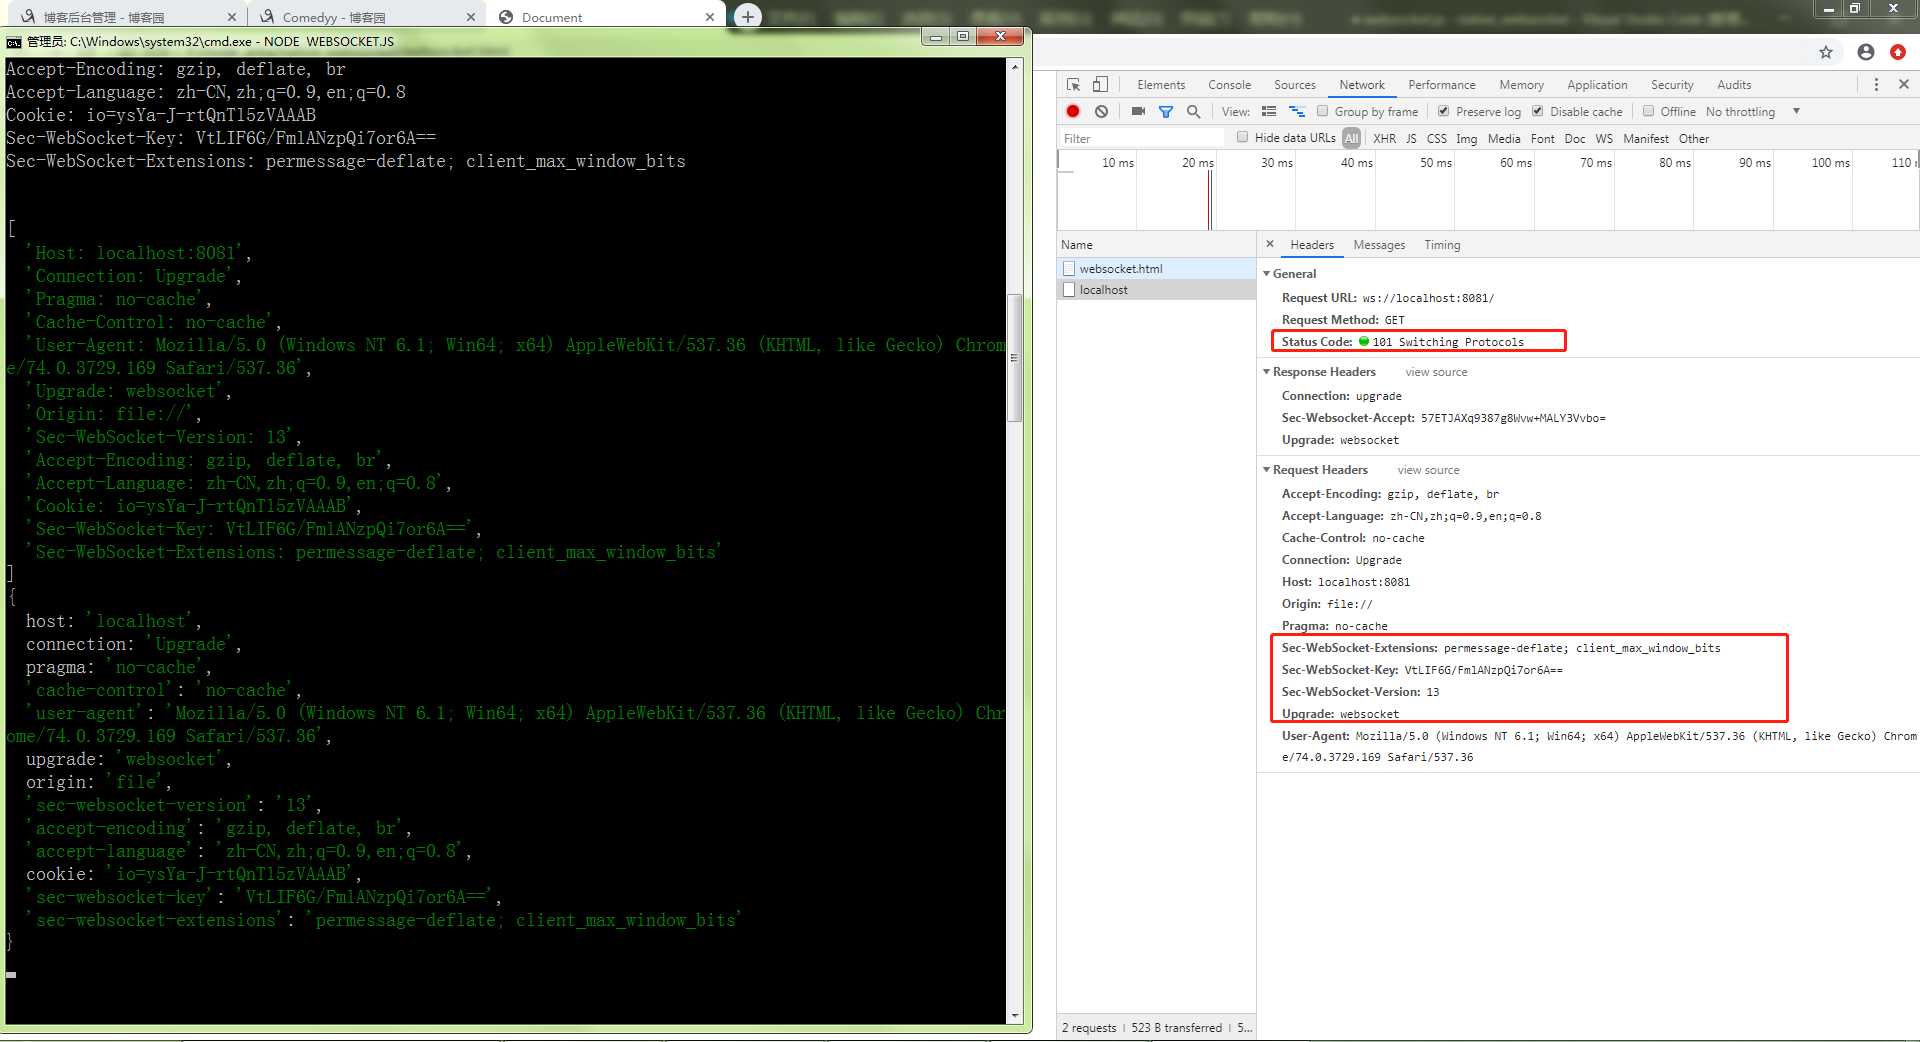This screenshot has height=1042, width=1920.
Task: Activate the inspect element picker icon
Action: pyautogui.click(x=1073, y=85)
